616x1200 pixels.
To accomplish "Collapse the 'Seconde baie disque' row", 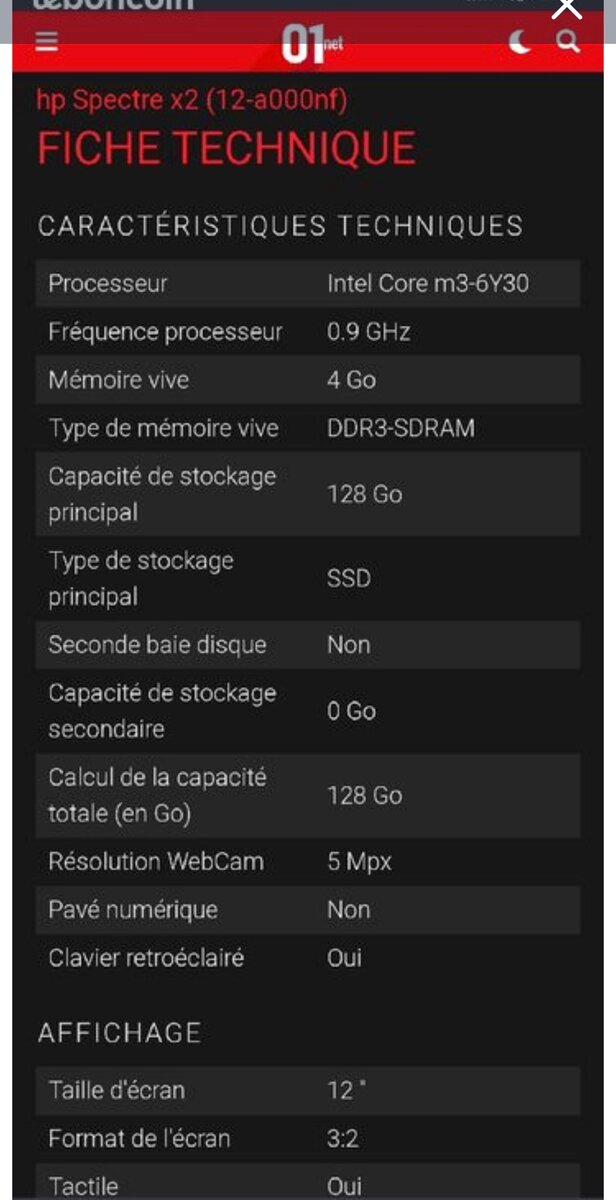I will [308, 645].
